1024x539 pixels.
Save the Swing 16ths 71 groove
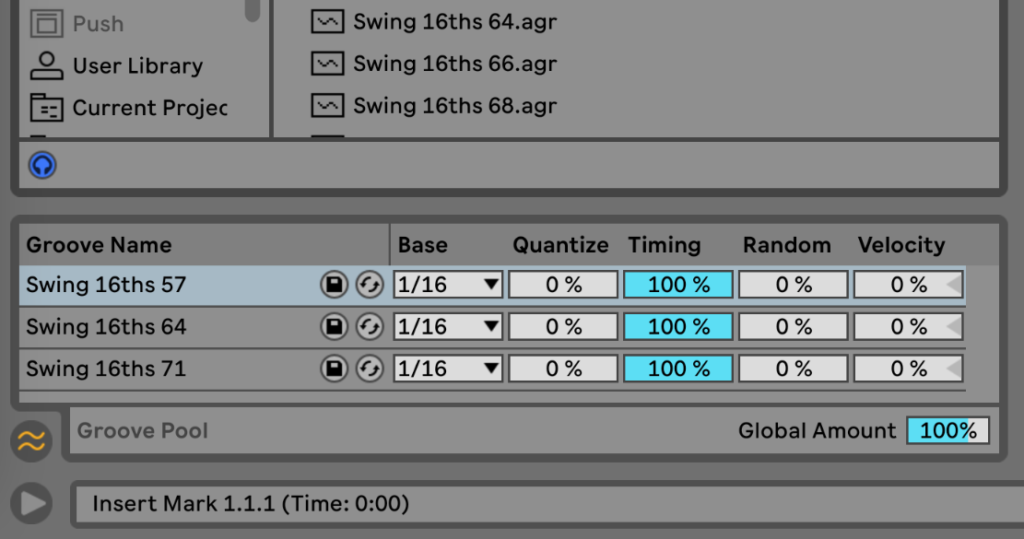[334, 368]
